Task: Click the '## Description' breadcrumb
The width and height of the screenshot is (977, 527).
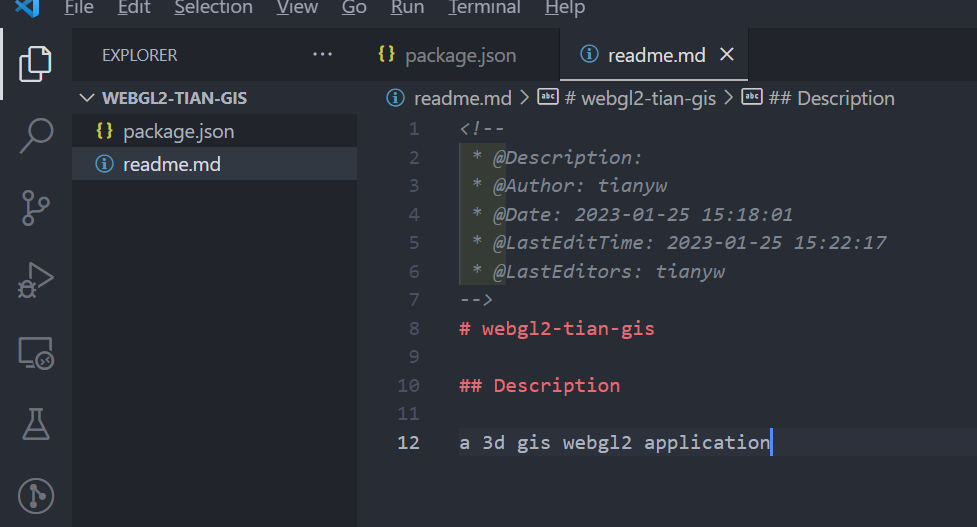Action: (x=831, y=98)
